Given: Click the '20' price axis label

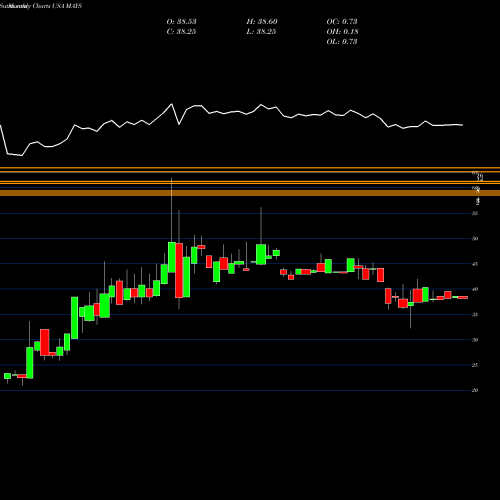Looking at the screenshot, I should pos(475,390).
